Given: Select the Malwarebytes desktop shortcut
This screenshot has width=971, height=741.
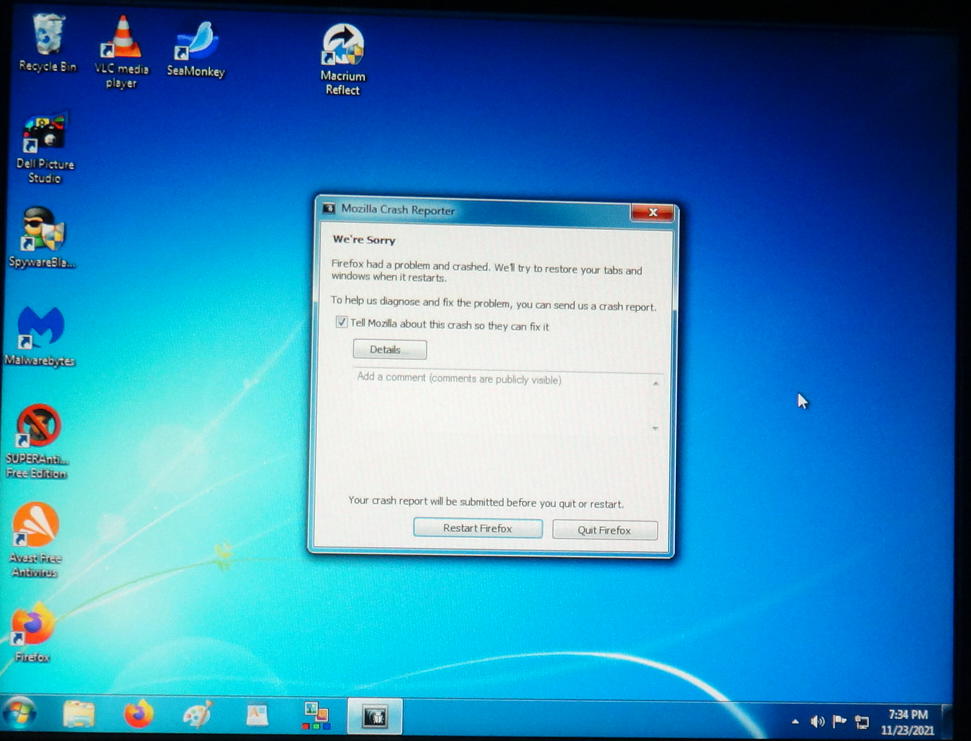Looking at the screenshot, I should (40, 336).
